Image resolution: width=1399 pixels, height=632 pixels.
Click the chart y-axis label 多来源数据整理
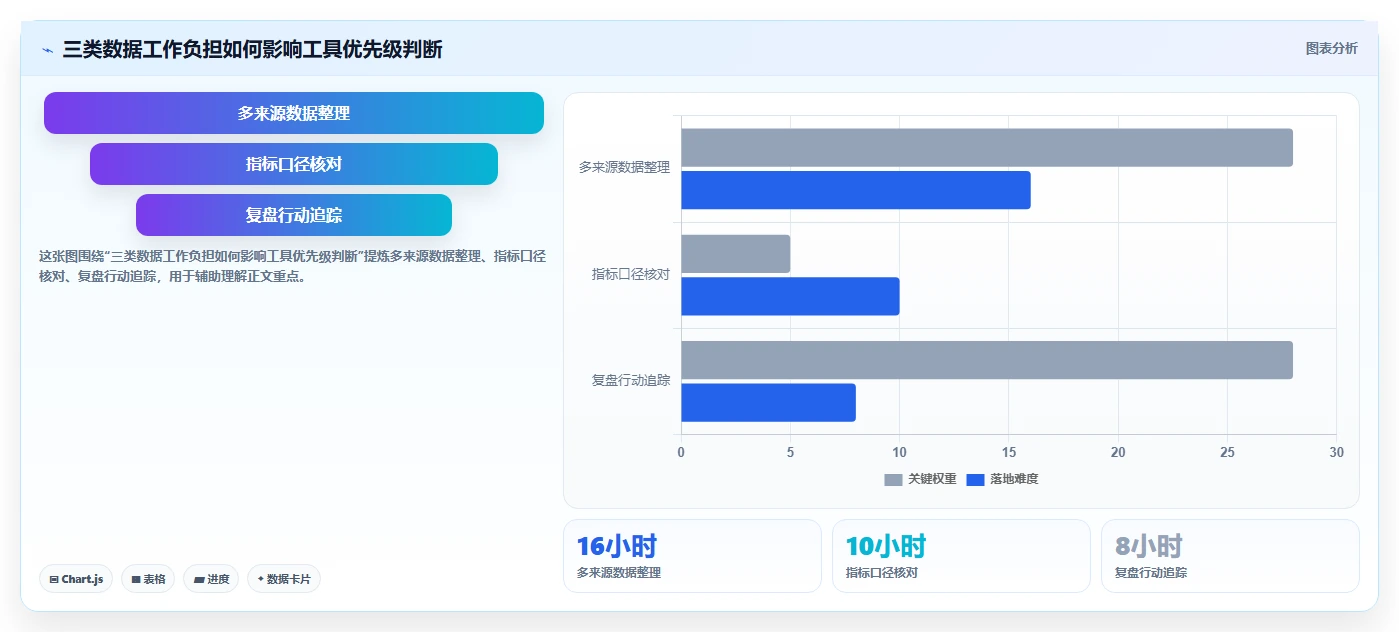(624, 168)
